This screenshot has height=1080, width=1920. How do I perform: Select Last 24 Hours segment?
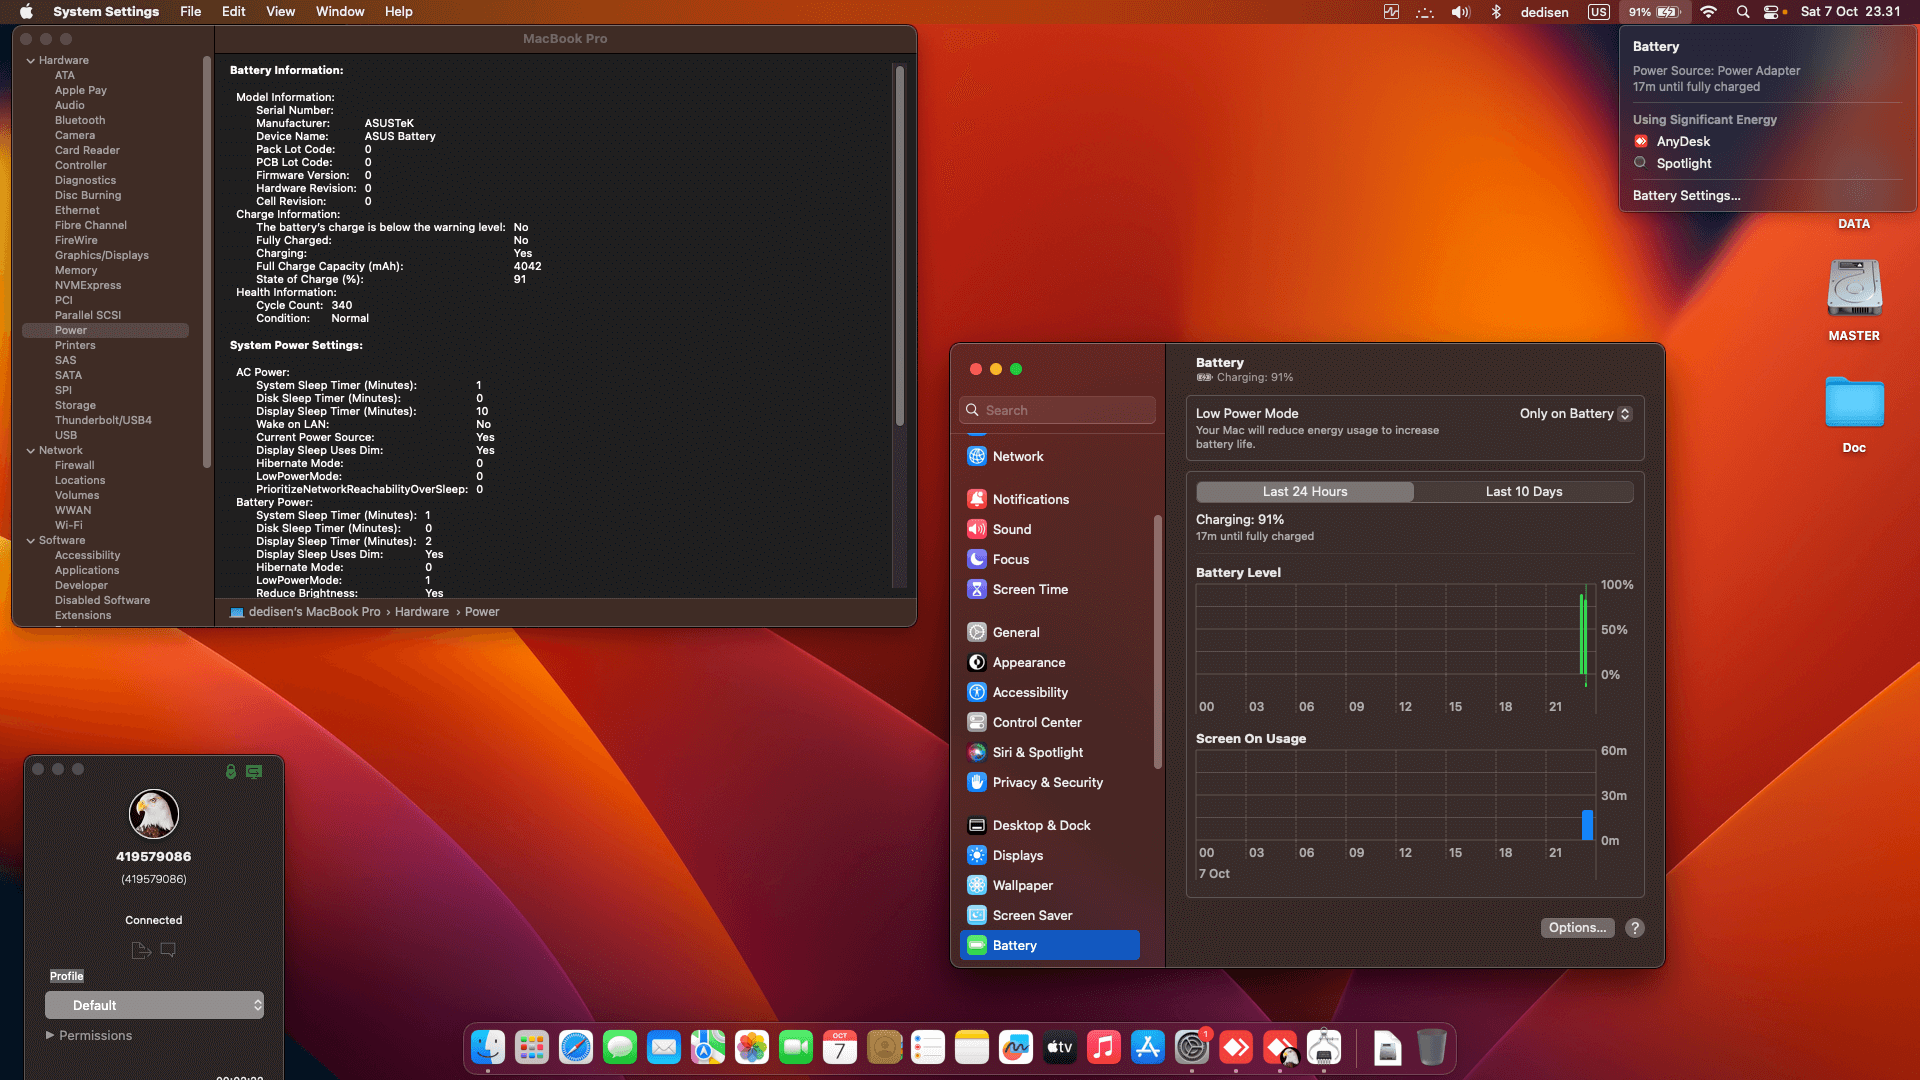(1304, 491)
